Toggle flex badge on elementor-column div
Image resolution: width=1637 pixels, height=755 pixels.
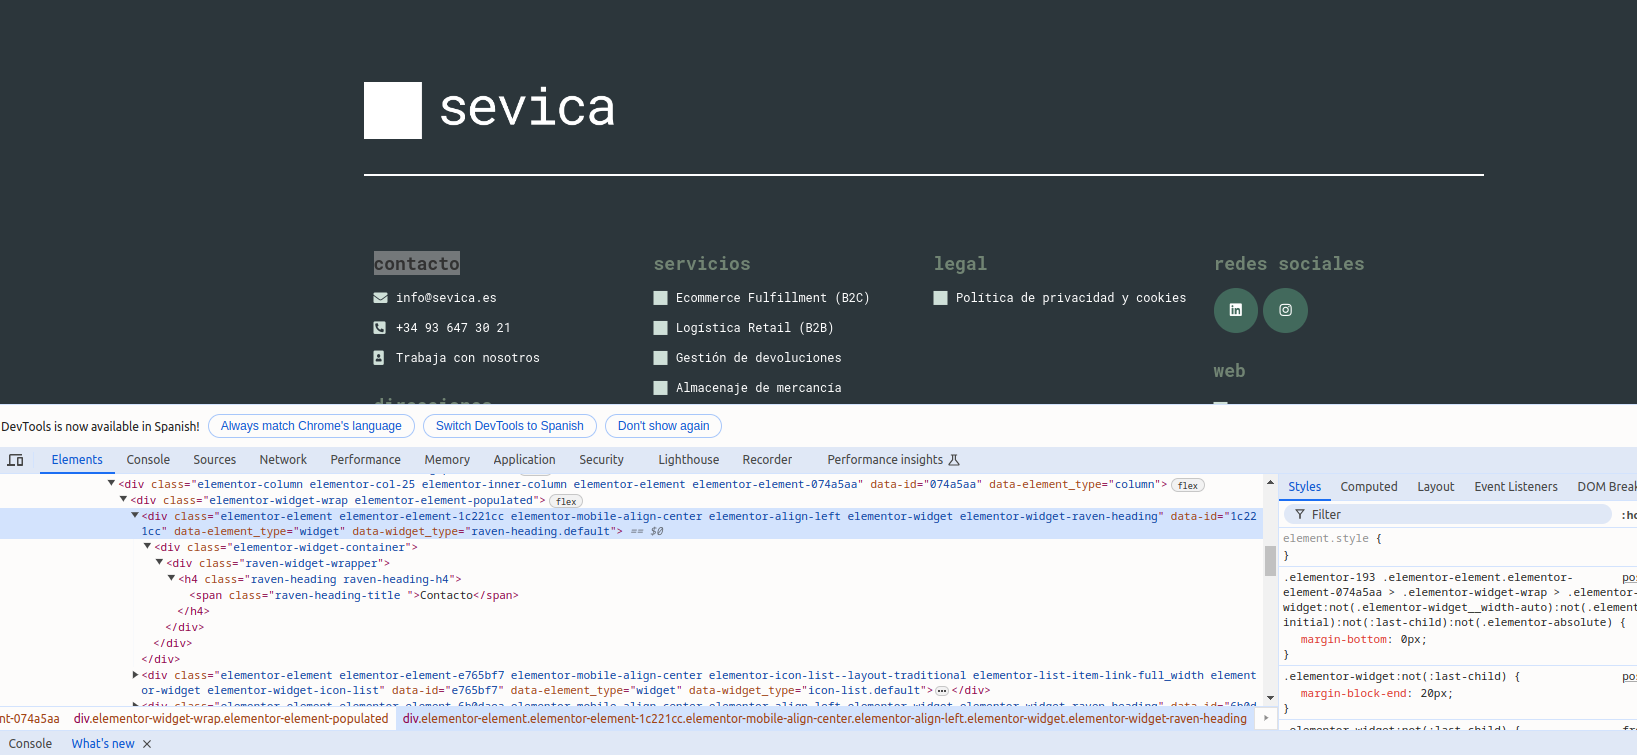pyautogui.click(x=1187, y=485)
